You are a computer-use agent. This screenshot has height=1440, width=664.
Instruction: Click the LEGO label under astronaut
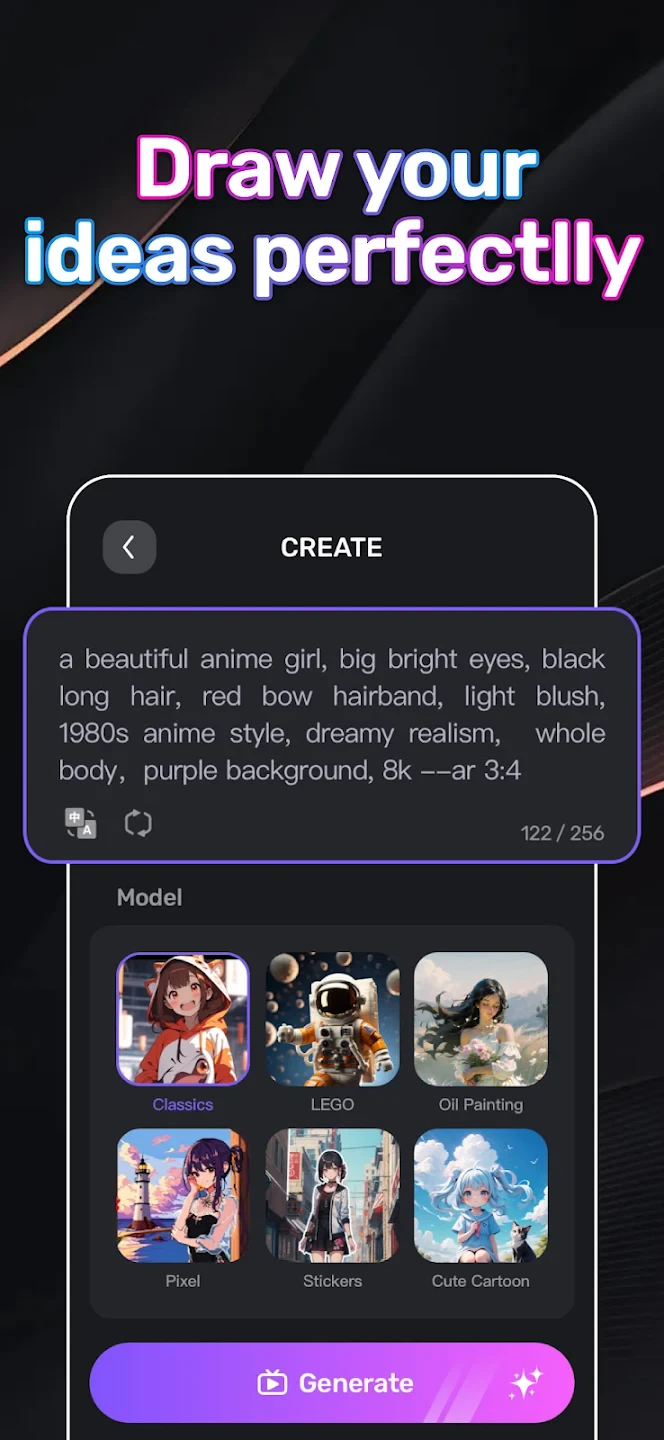coord(332,1105)
